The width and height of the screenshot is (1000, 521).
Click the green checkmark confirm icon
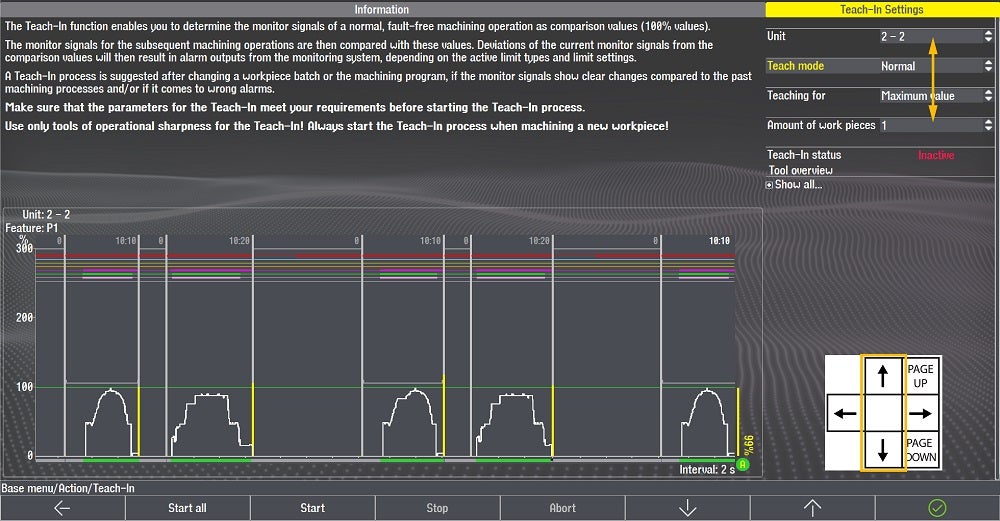pyautogui.click(x=937, y=508)
